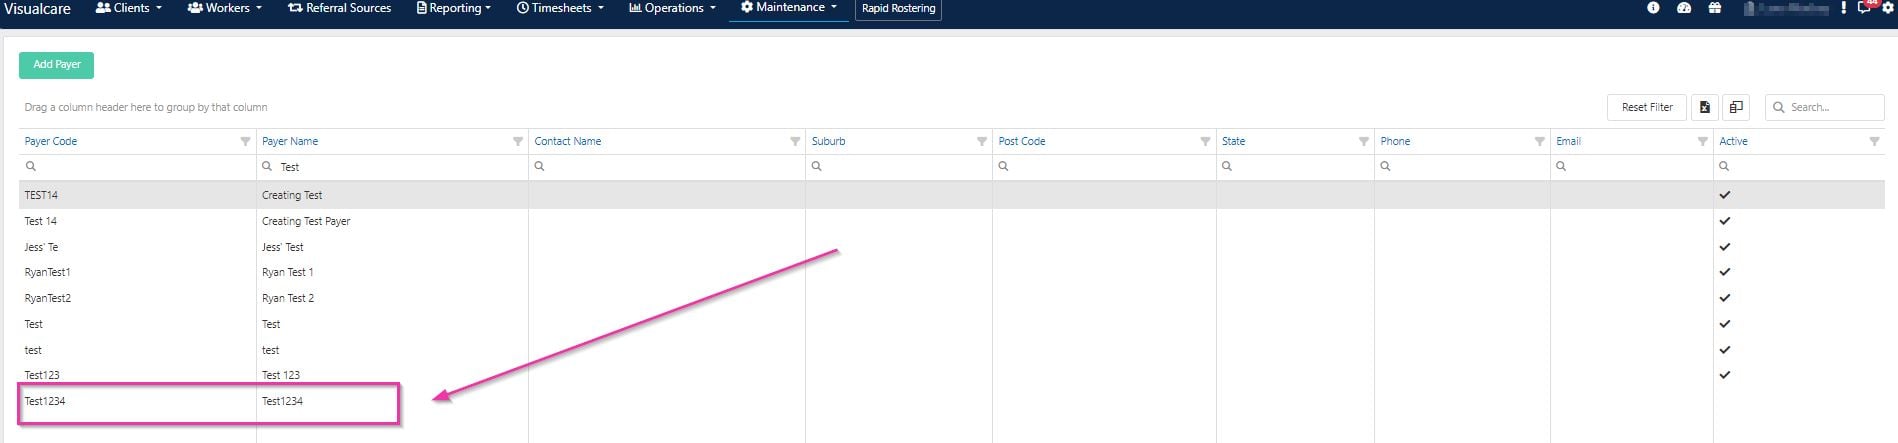
Task: Click magnifier icon in Phone filter cell
Action: pos(1386,167)
